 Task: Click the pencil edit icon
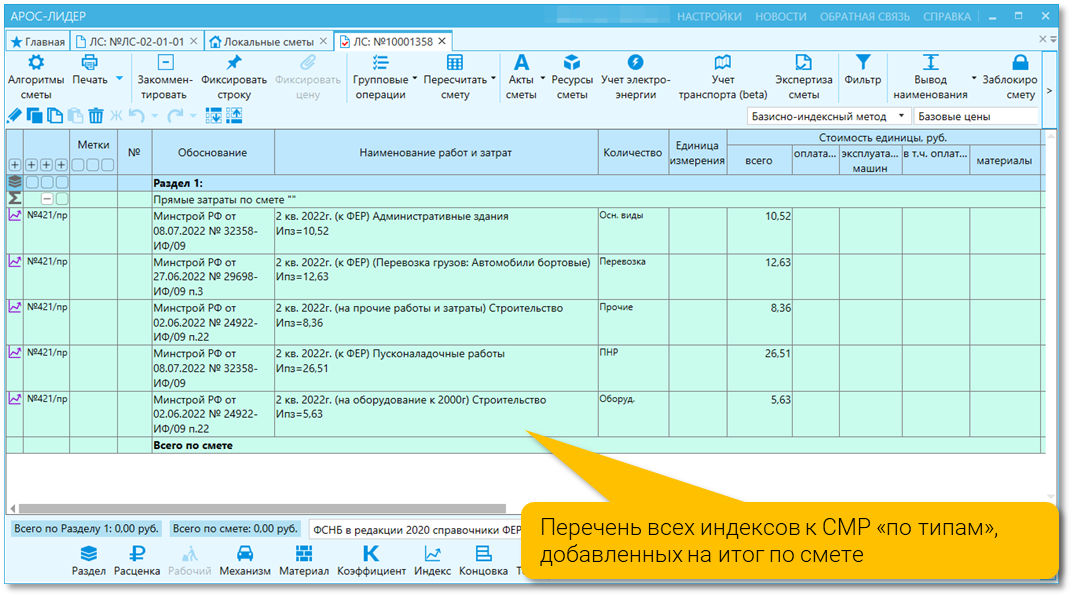click(x=14, y=116)
